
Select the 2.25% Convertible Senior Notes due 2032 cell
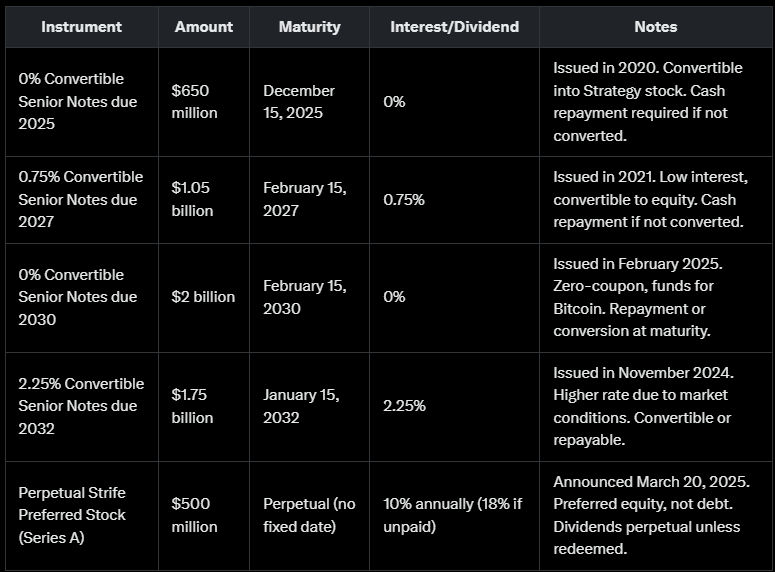(81, 406)
